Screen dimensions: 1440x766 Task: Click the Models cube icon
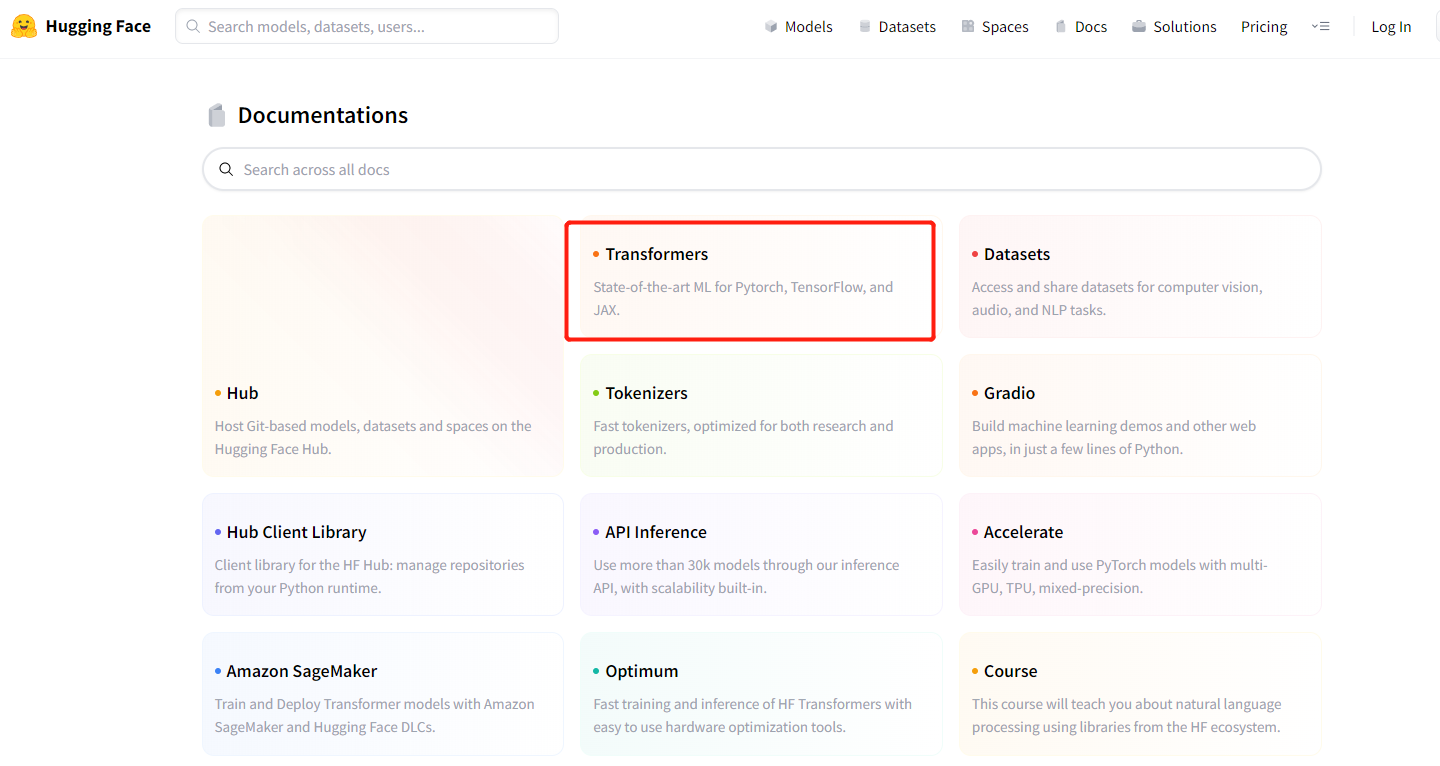coord(771,27)
